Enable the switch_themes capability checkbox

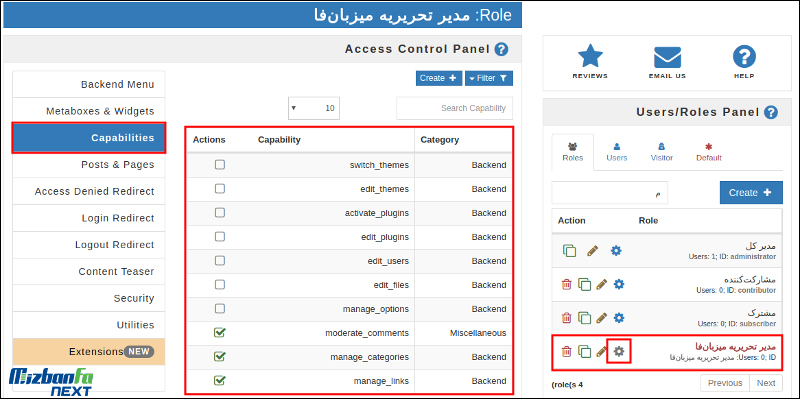tap(219, 165)
